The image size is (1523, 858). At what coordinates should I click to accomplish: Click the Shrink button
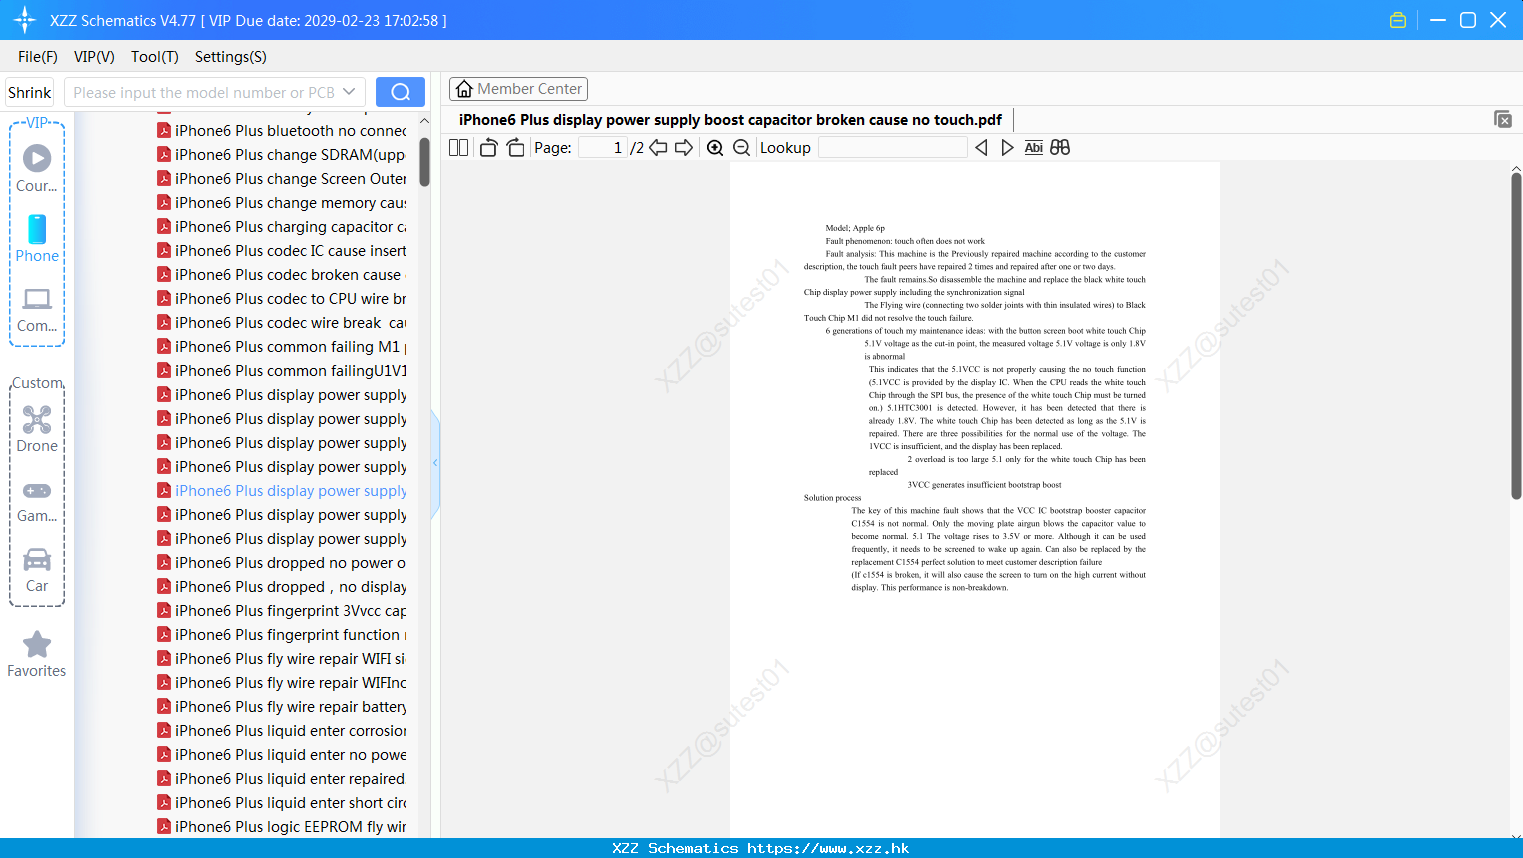(x=29, y=92)
